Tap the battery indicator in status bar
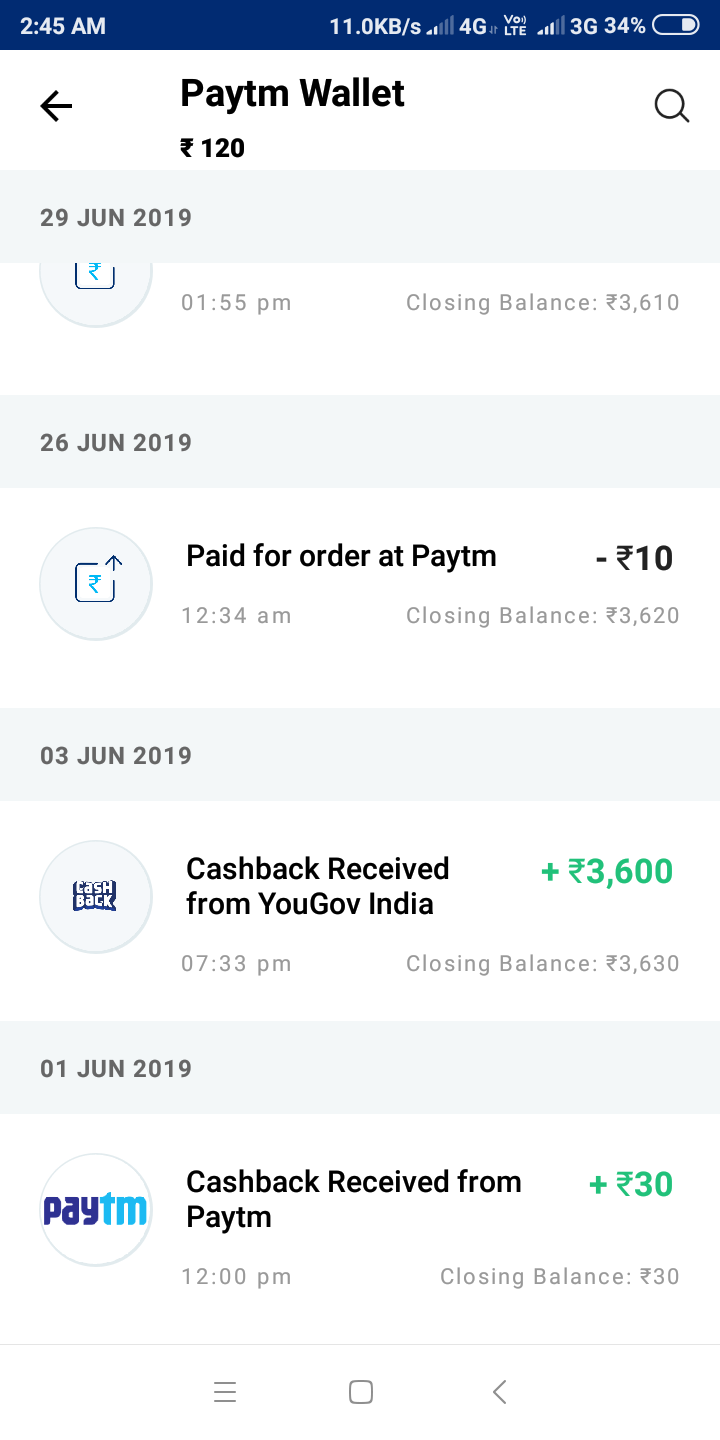 [675, 26]
